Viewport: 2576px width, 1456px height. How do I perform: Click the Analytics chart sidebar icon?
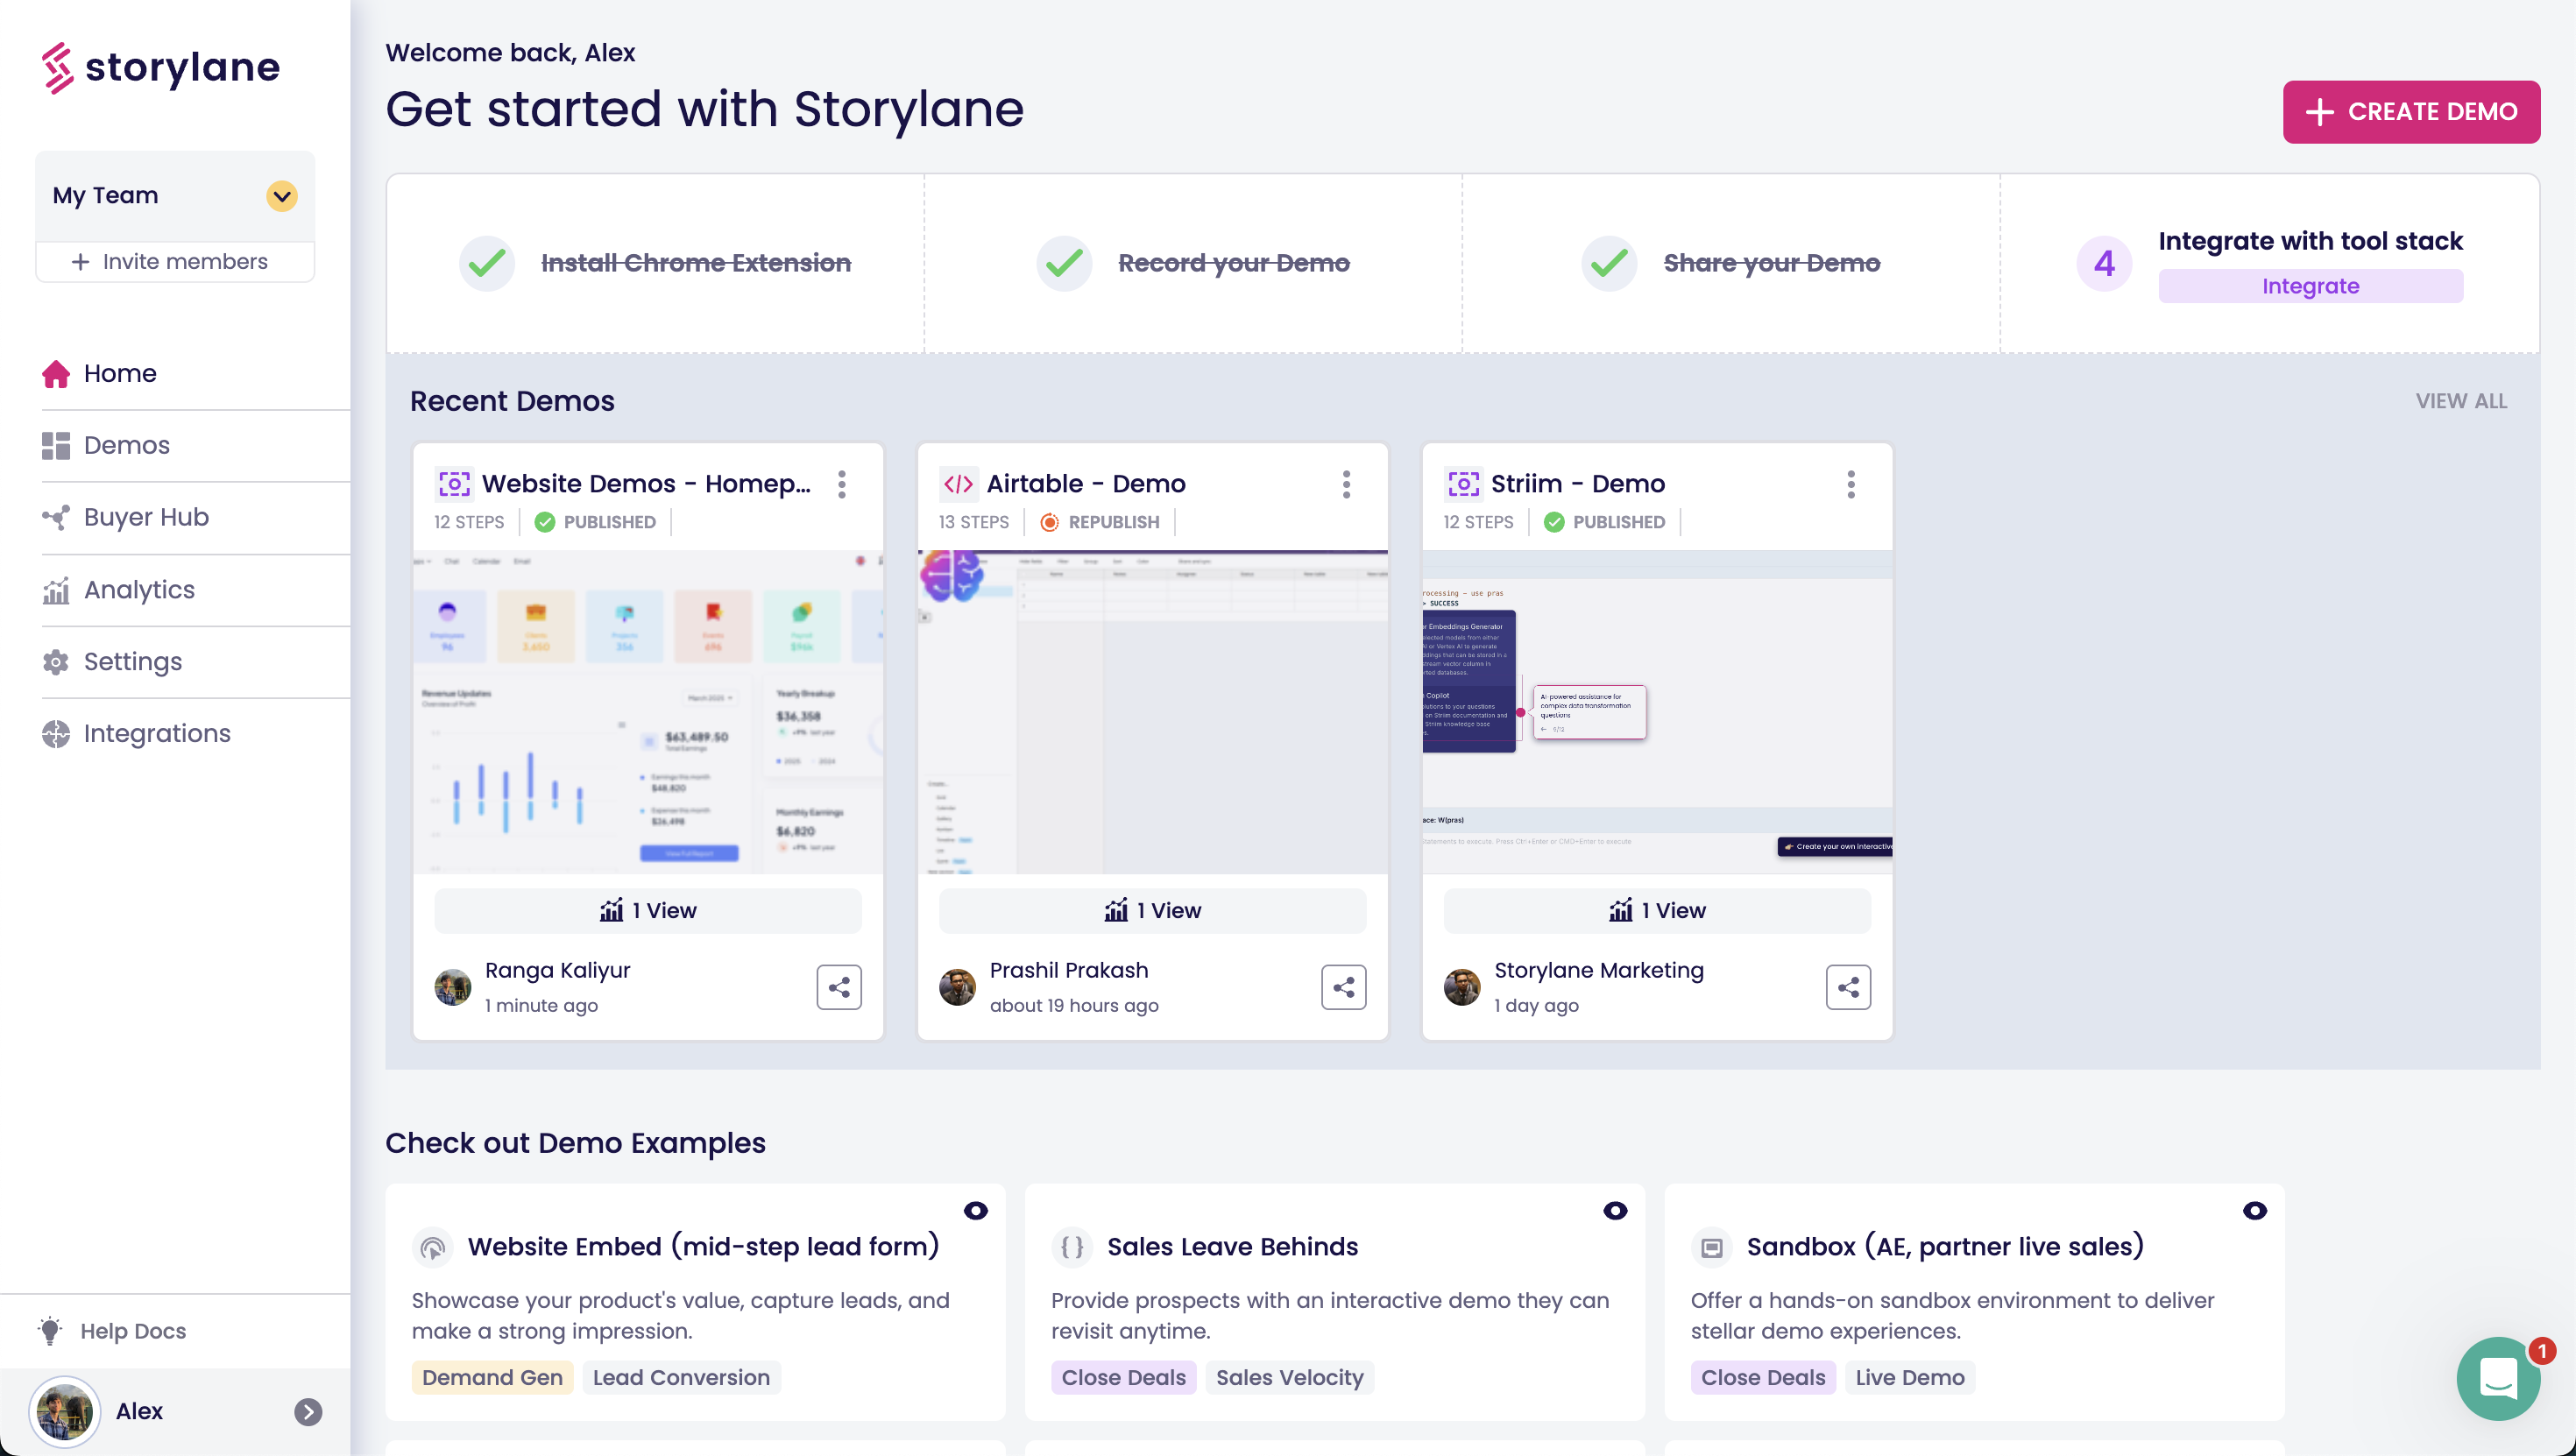point(56,590)
